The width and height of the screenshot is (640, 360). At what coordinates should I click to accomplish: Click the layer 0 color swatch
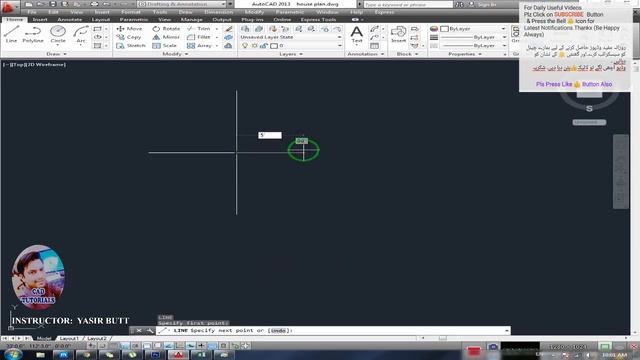274,46
